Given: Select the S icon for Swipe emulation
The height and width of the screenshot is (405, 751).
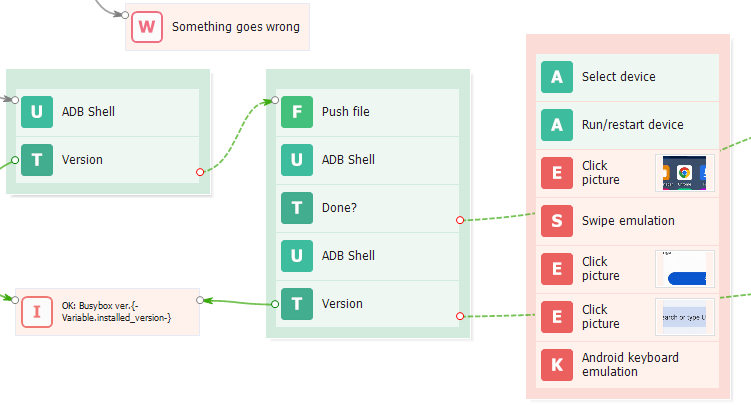Looking at the screenshot, I should click(x=556, y=220).
